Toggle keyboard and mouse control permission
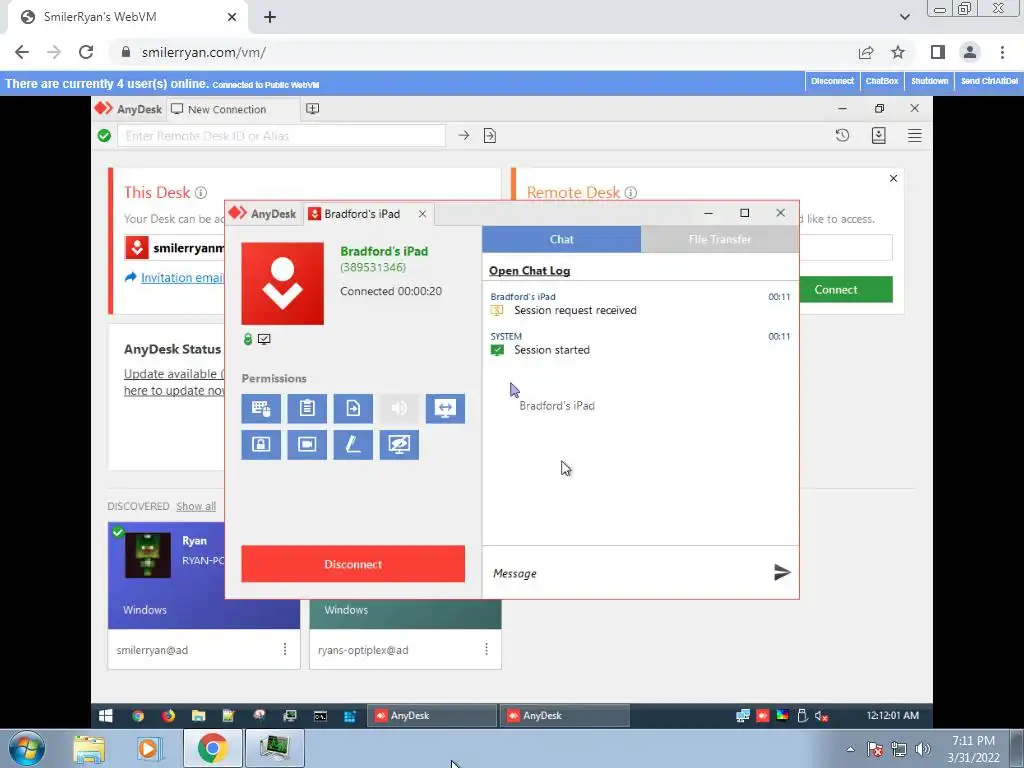 point(261,408)
